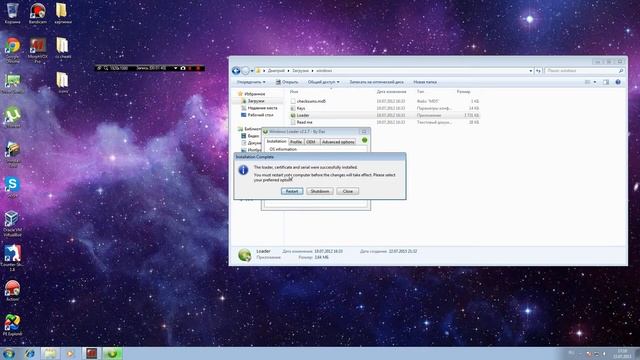
Task: Sort by the Дата изменения column header
Action: tap(391, 92)
